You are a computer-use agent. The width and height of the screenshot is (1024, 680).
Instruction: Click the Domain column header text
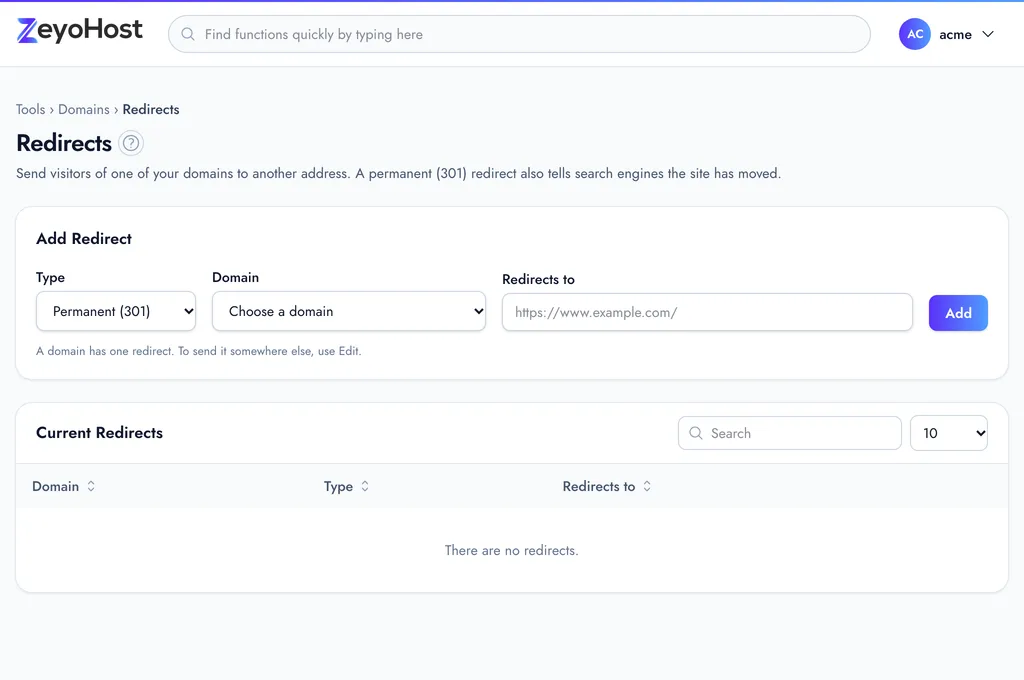click(x=56, y=486)
